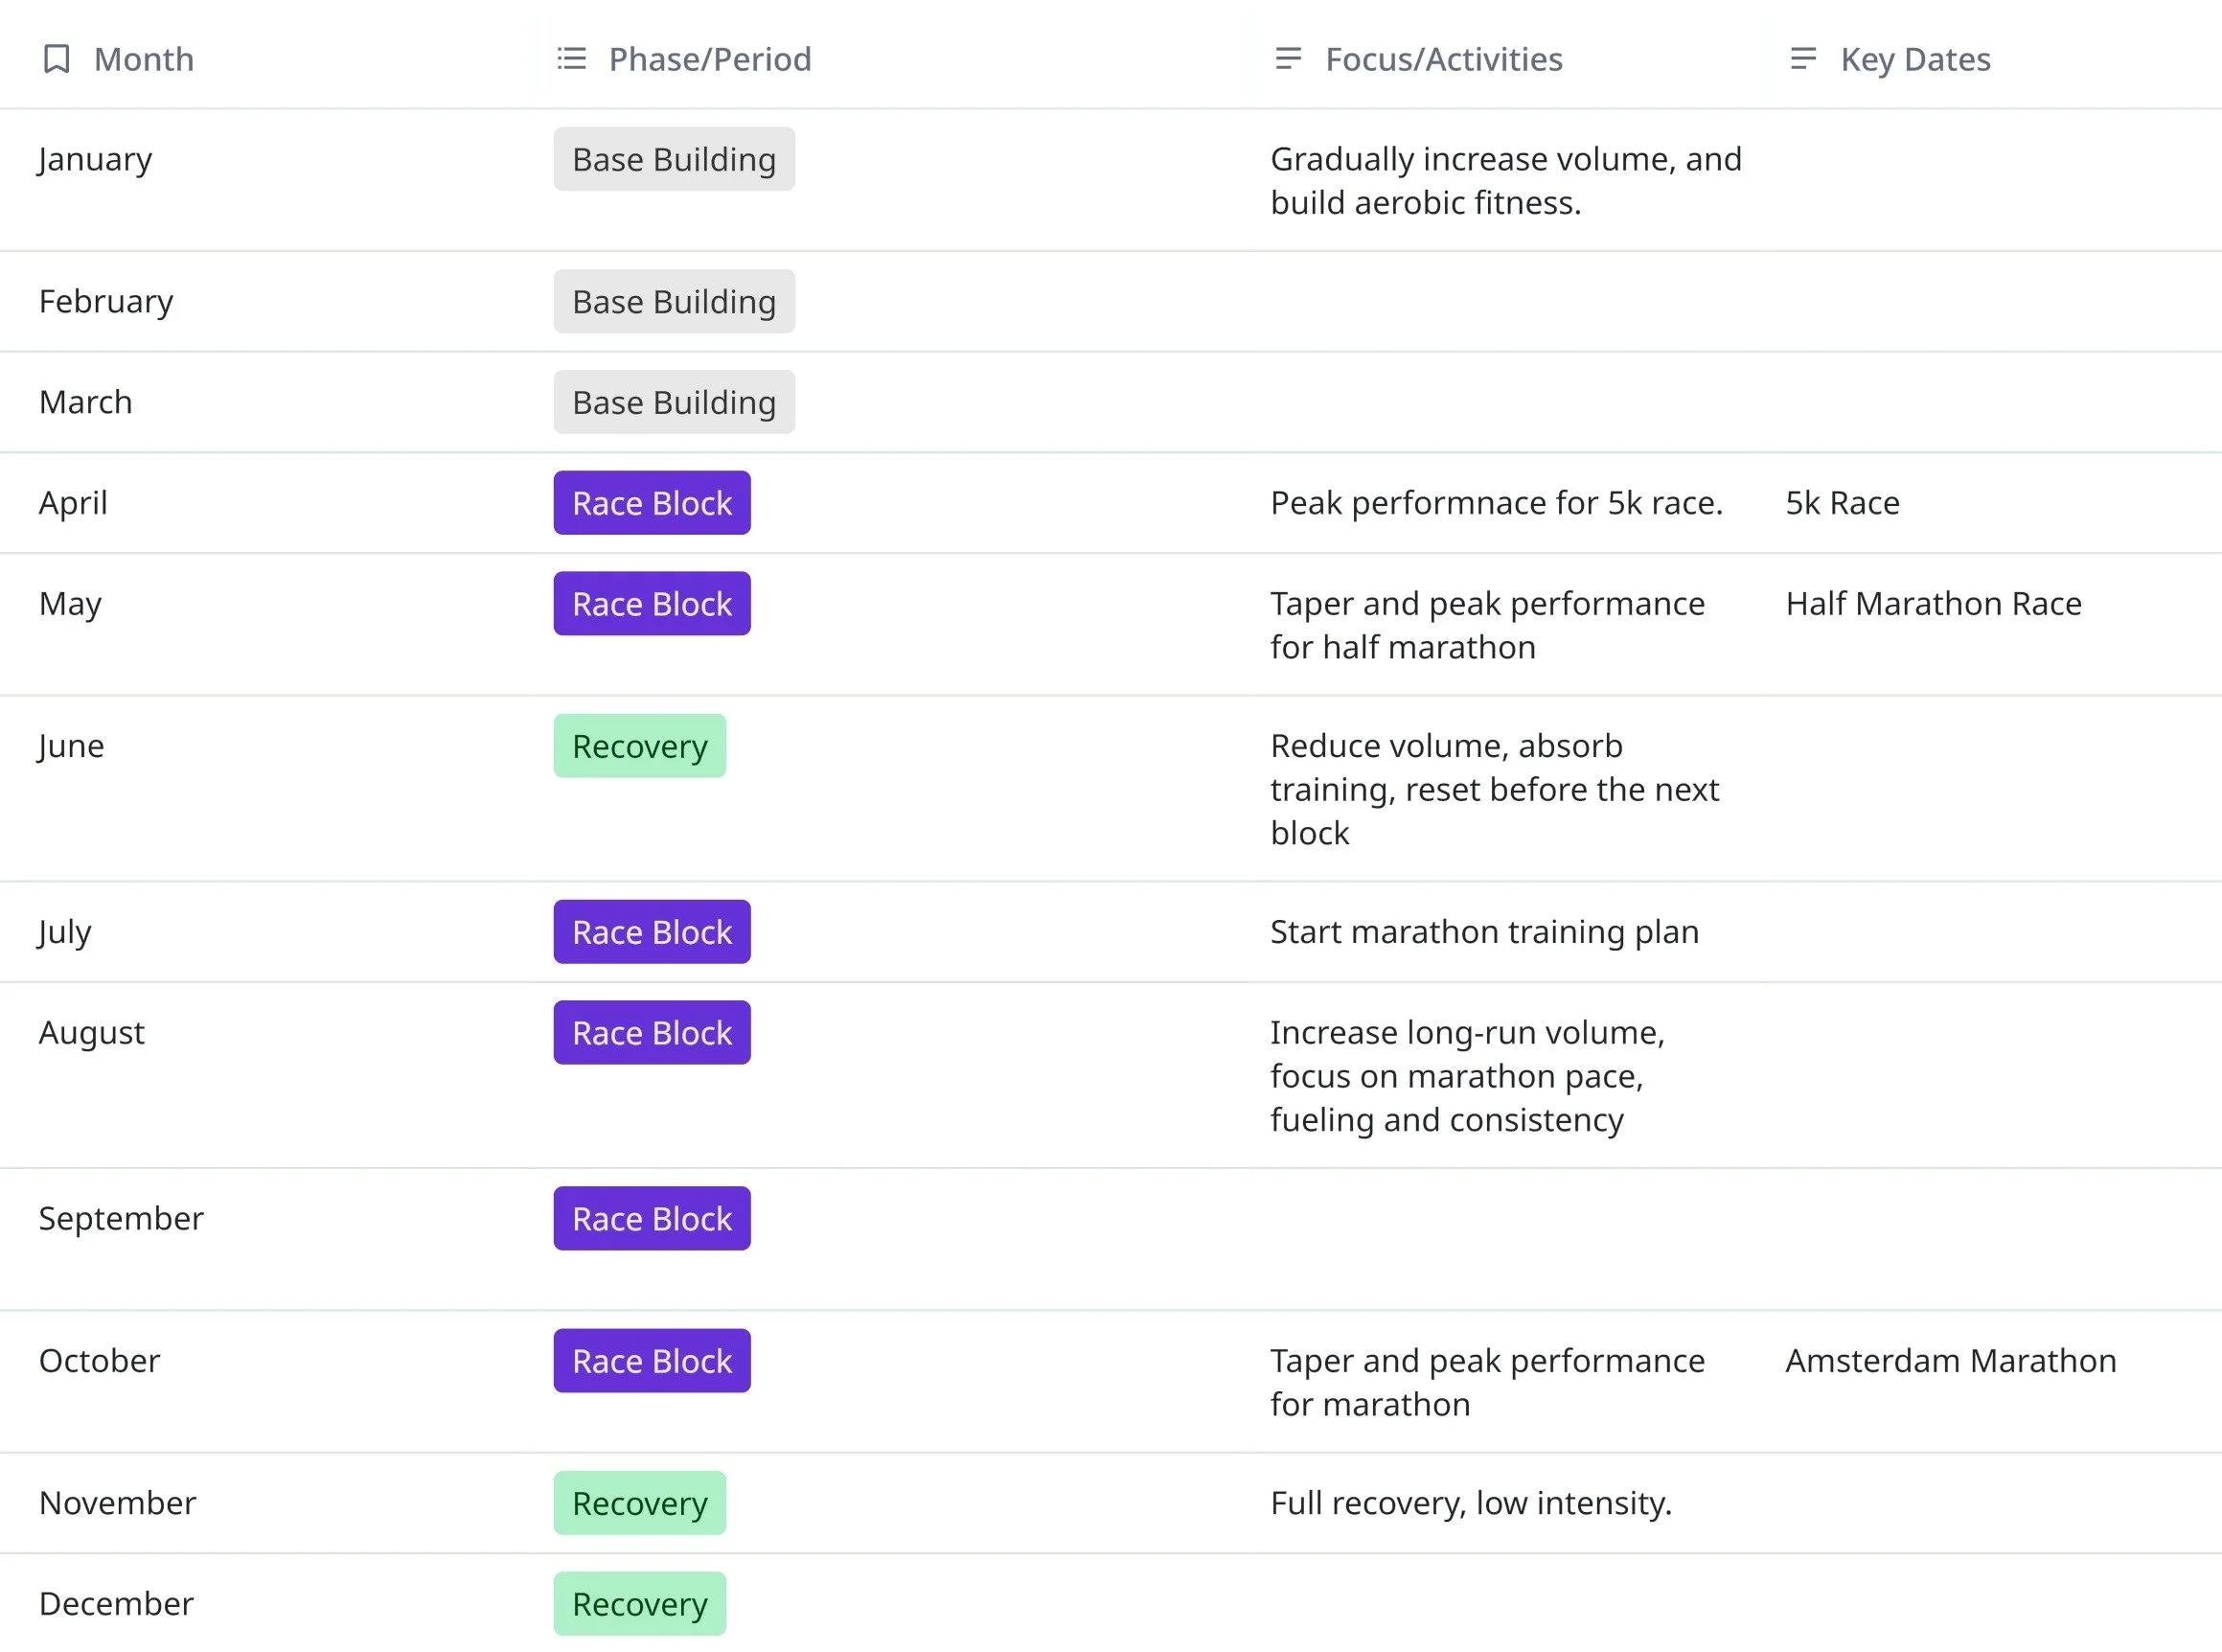
Task: Click the text icon beside Key Dates header
Action: 1803,59
